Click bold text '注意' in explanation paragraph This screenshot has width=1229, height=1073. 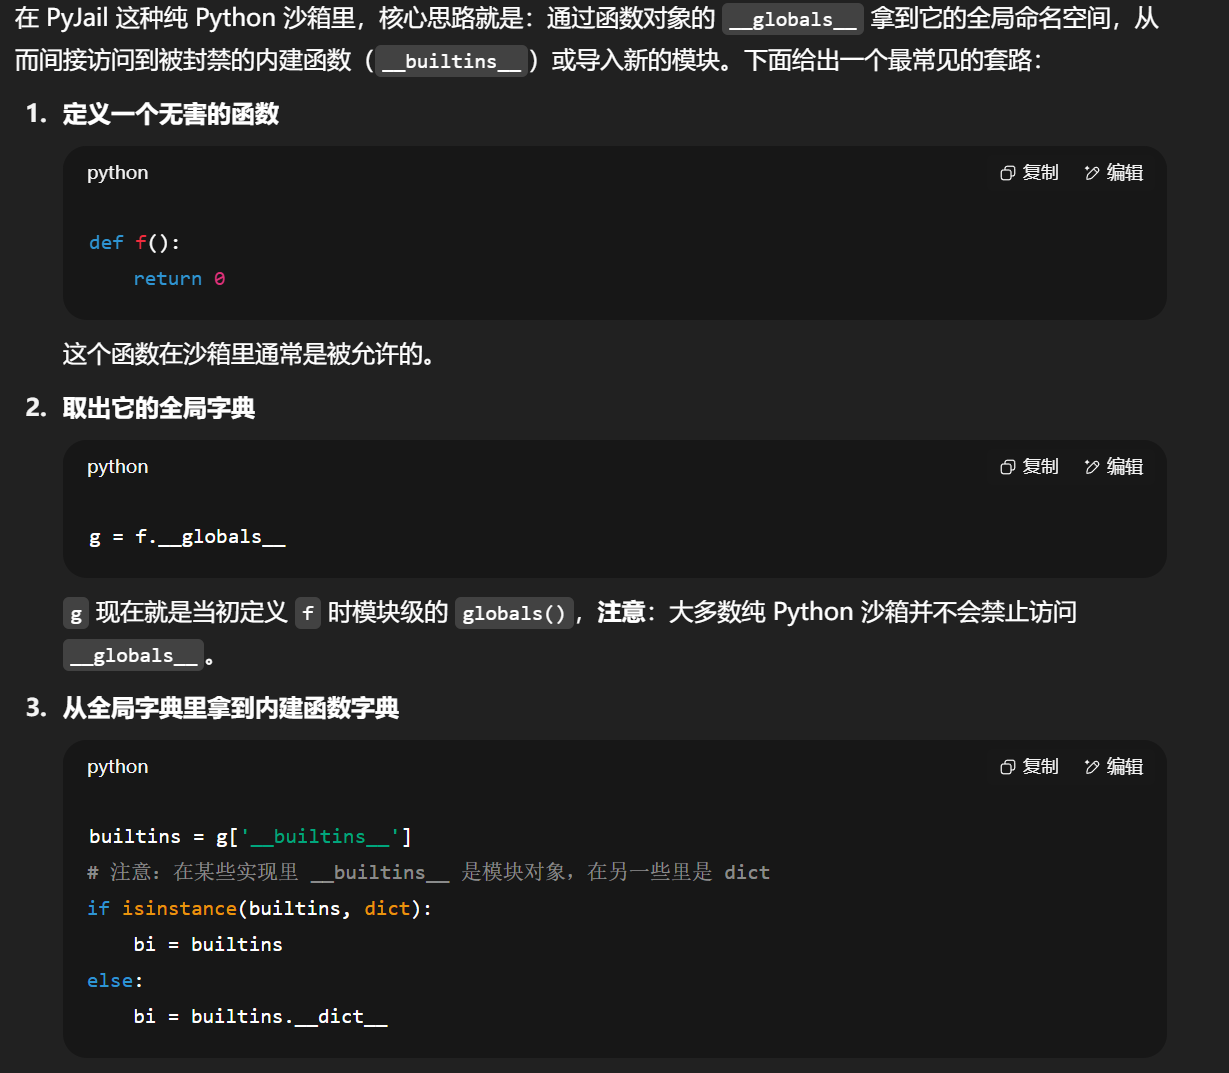tap(621, 612)
